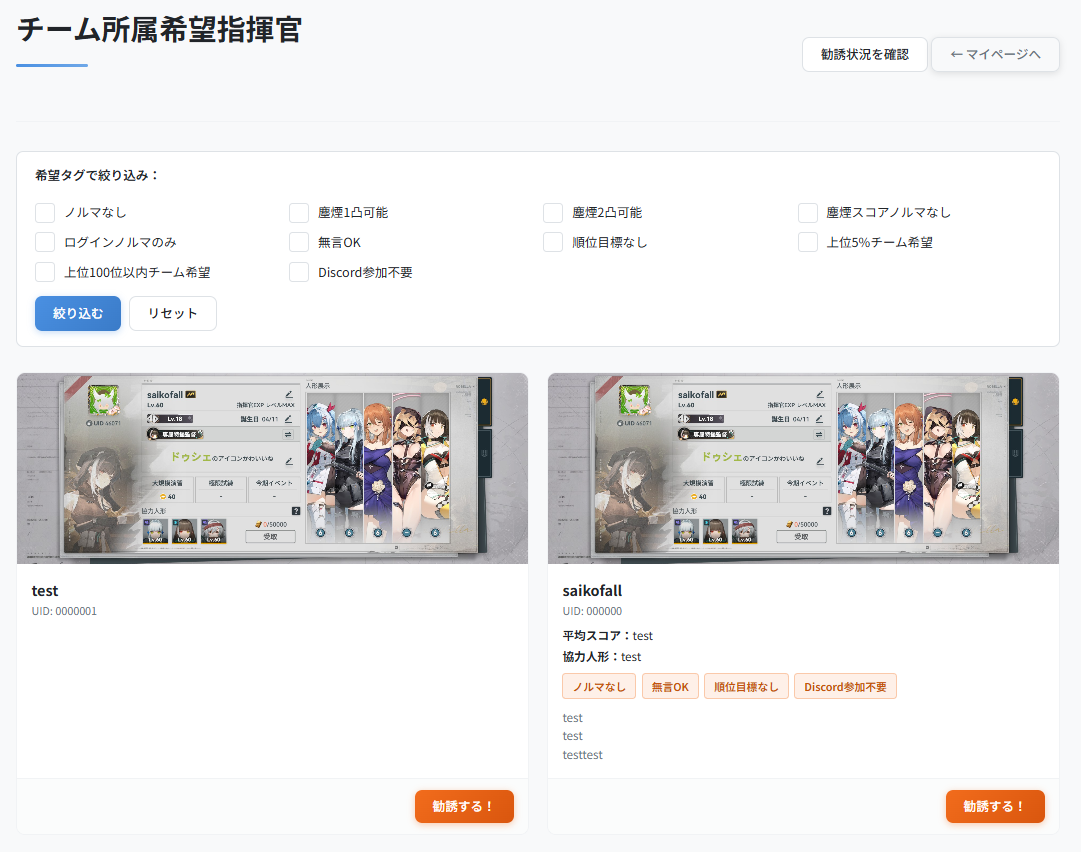
Task: Click the 無言OK tag on saikofall's card
Action: click(670, 687)
